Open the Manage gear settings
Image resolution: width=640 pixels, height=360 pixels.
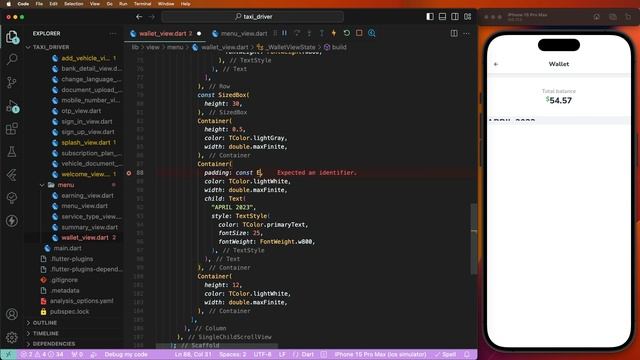[12, 337]
